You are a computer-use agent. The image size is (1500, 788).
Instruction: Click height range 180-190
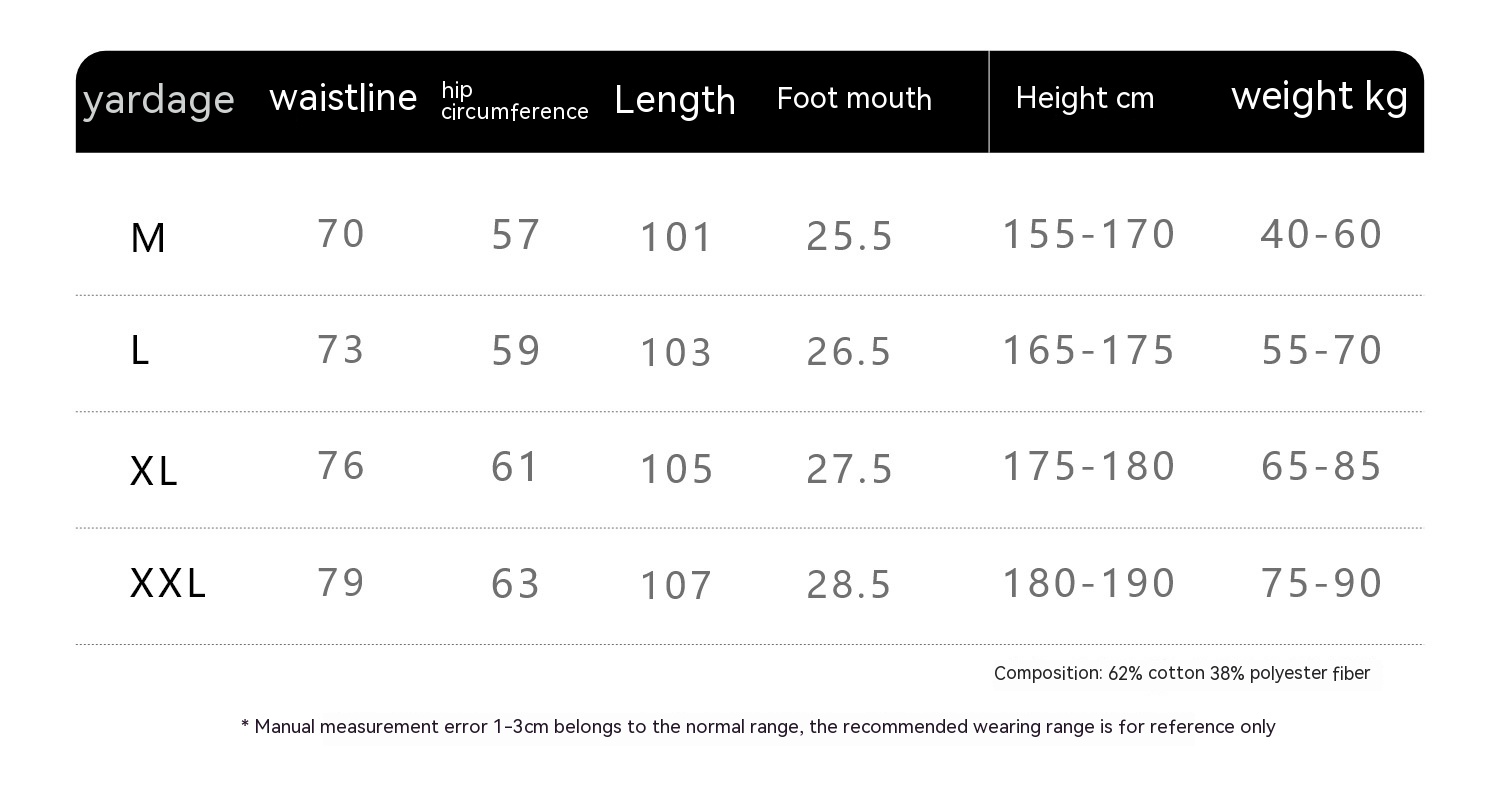tap(1088, 584)
